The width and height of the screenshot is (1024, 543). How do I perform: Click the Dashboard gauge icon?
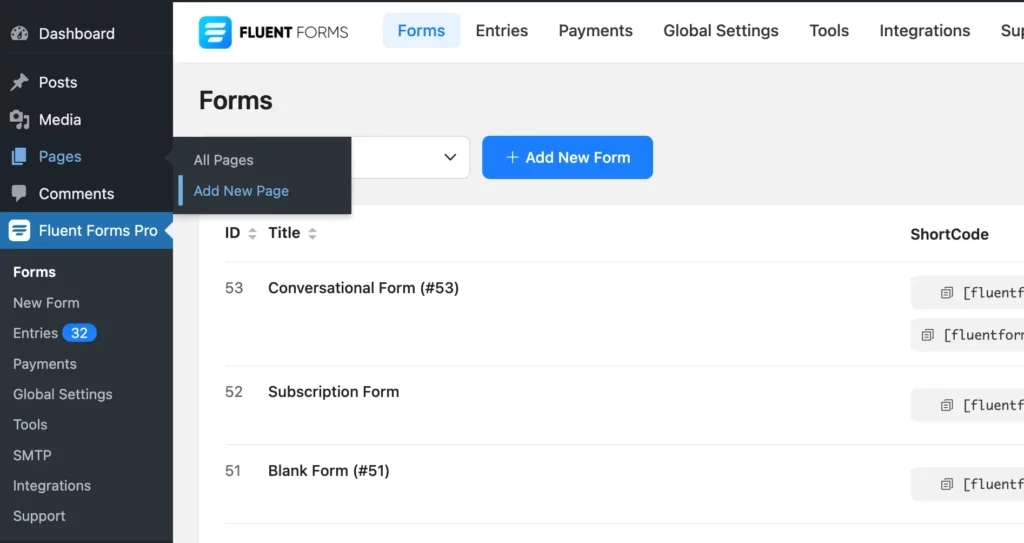pos(20,33)
